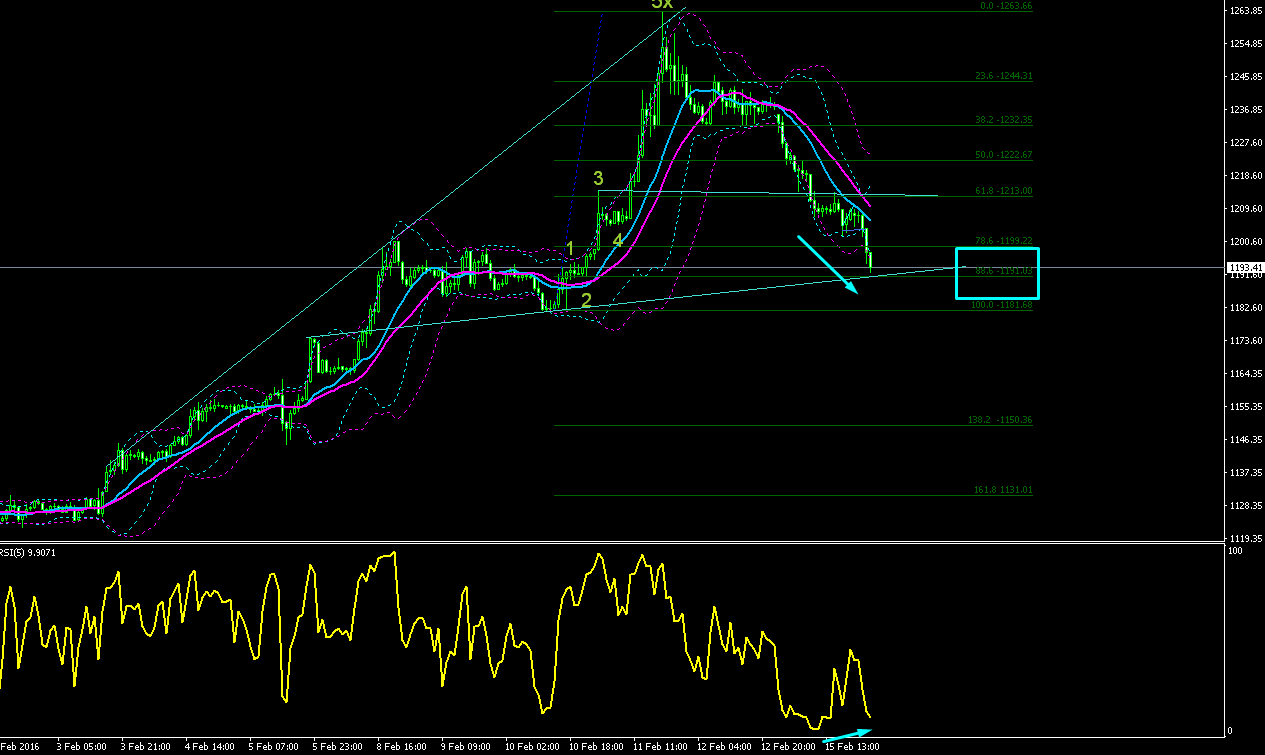
Task: Select the 38.2 -1232.35 Fibonacci level label
Action: click(x=1004, y=120)
